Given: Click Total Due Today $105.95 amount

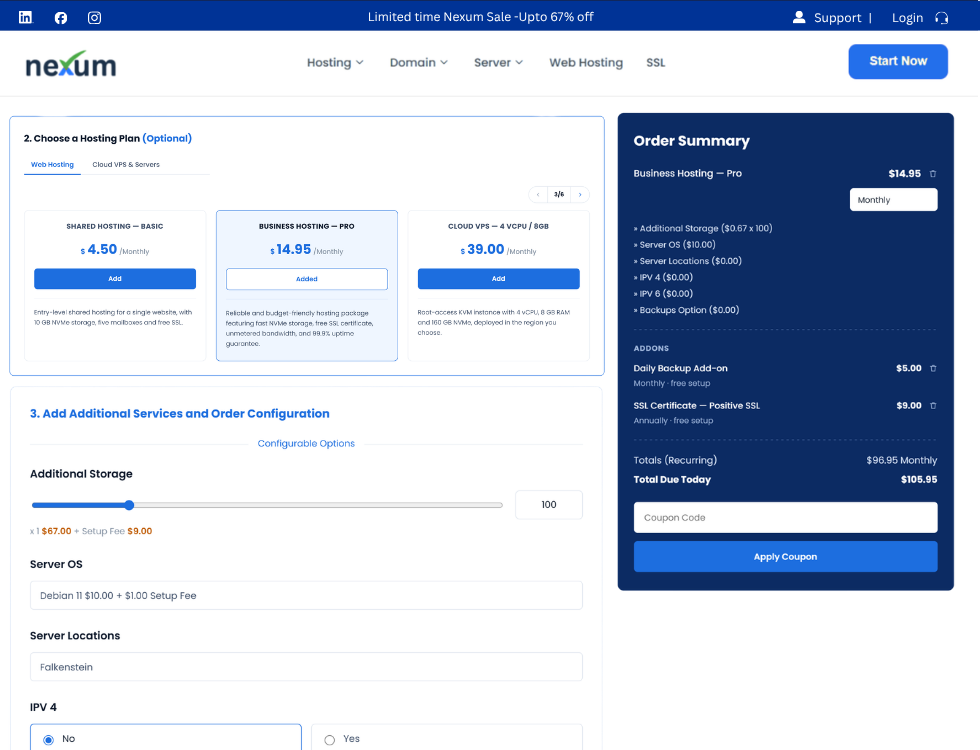Looking at the screenshot, I should coord(919,479).
